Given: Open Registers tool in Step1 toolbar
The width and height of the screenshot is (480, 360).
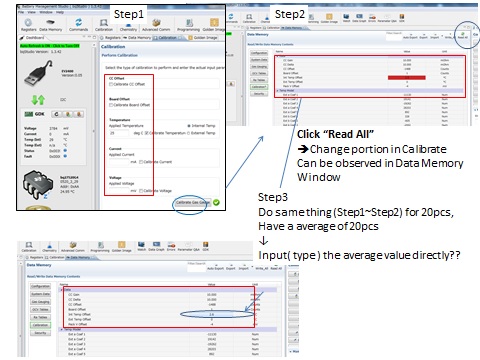Looking at the screenshot, I should coord(28,25).
